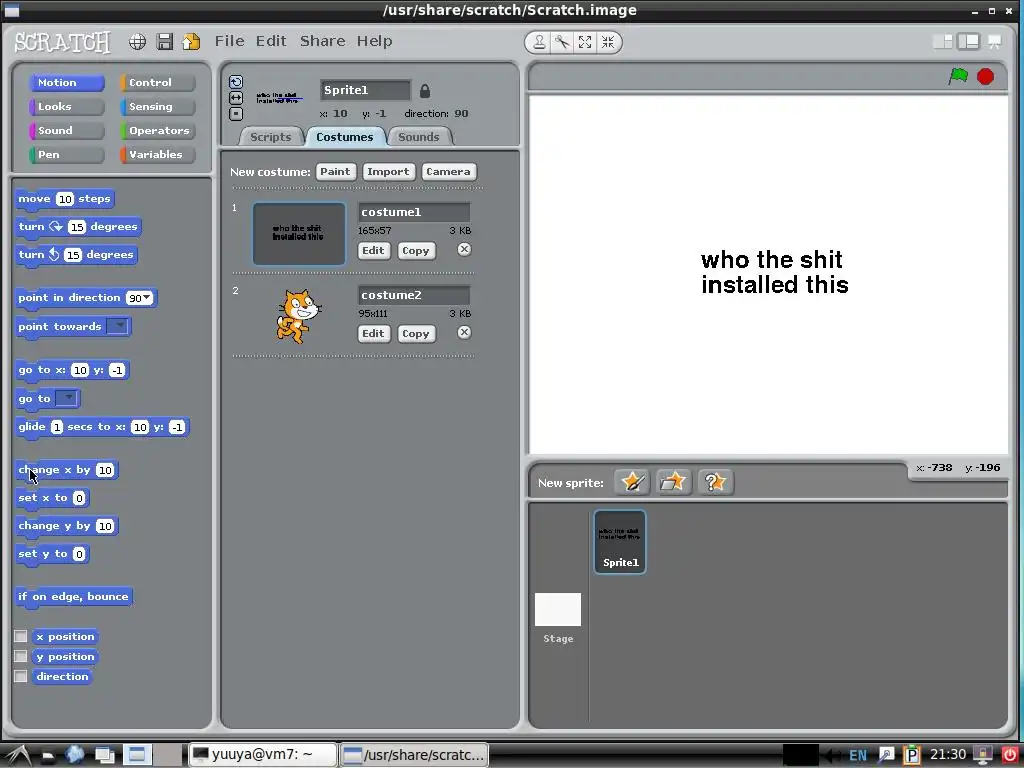Image resolution: width=1024 pixels, height=768 pixels.
Task: Click the green flag to start
Action: pos(958,76)
